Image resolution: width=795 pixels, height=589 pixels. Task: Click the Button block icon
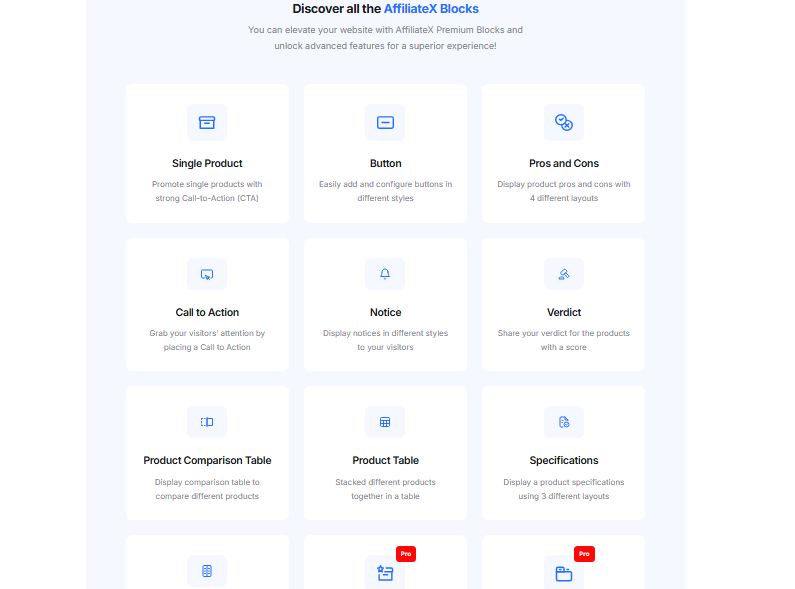385,123
